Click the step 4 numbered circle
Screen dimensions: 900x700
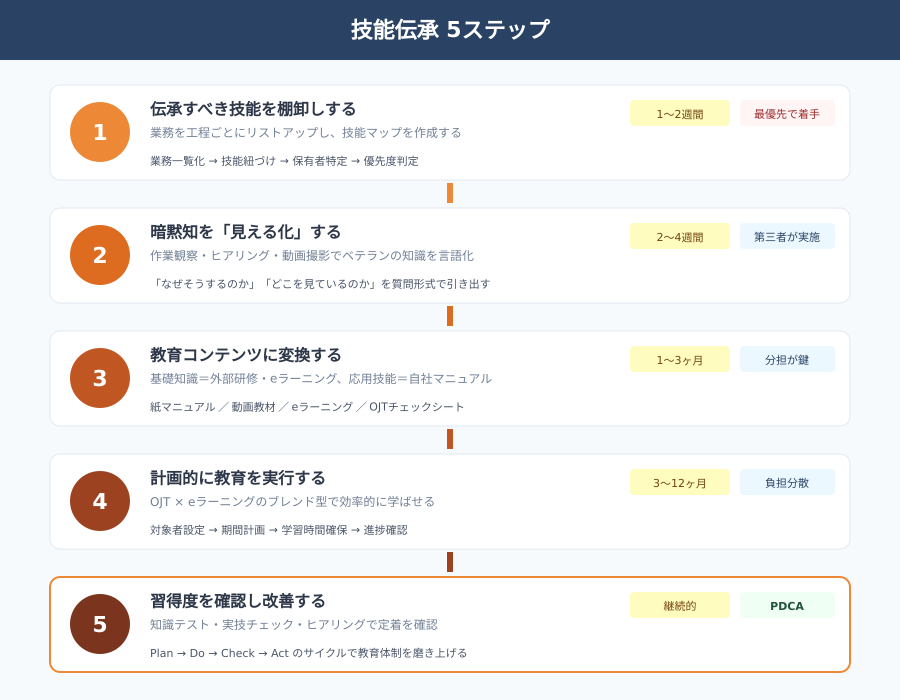coord(100,501)
